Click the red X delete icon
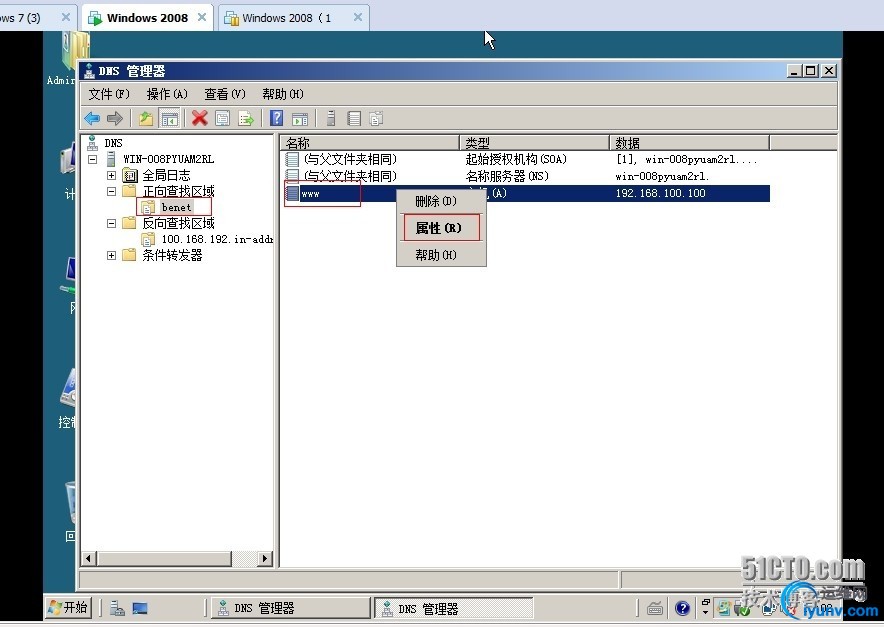This screenshot has width=884, height=627. pos(200,118)
